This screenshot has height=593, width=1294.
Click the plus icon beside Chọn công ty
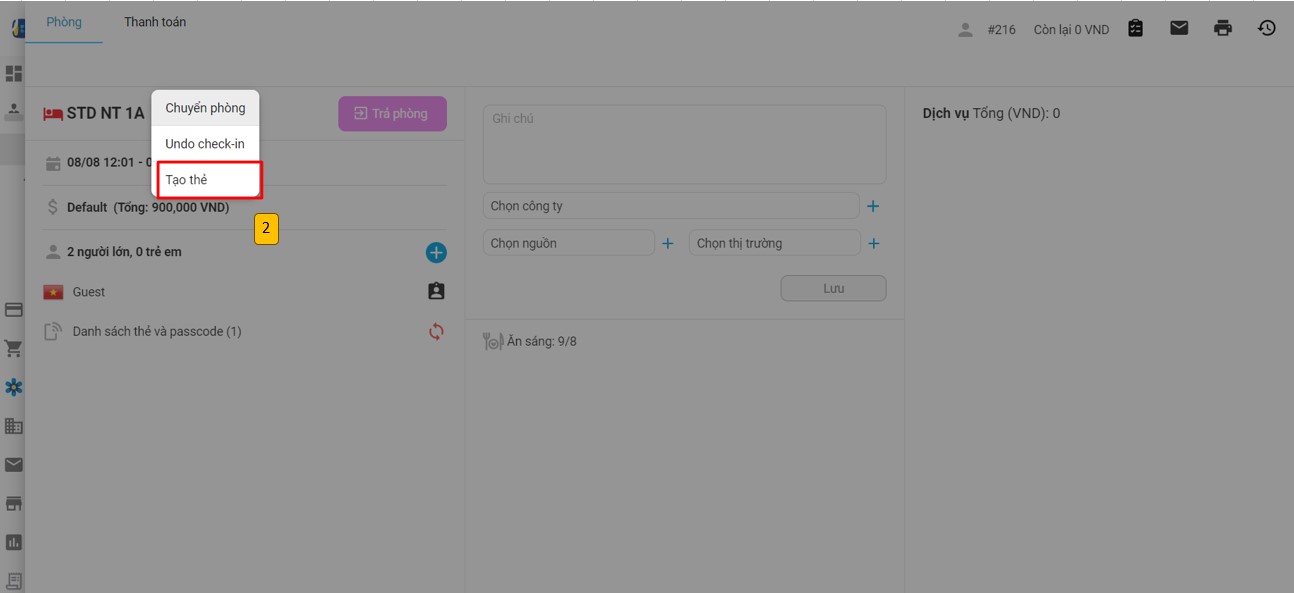[873, 206]
